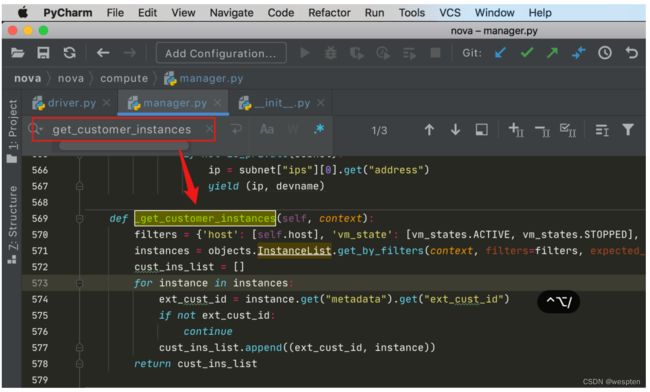Viewport: 650px width, 392px height.
Task: Open the Window menu
Action: (x=495, y=13)
